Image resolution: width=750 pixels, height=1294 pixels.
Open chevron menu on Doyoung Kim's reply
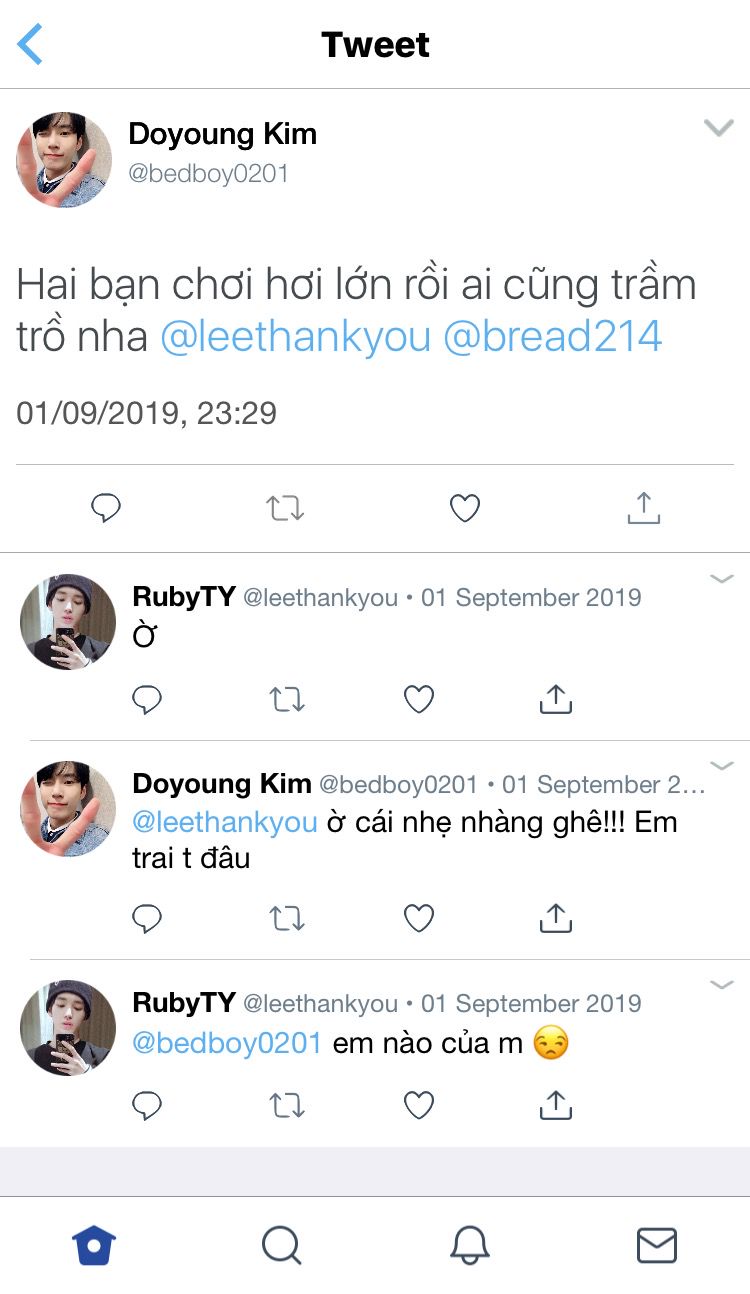[x=721, y=766]
